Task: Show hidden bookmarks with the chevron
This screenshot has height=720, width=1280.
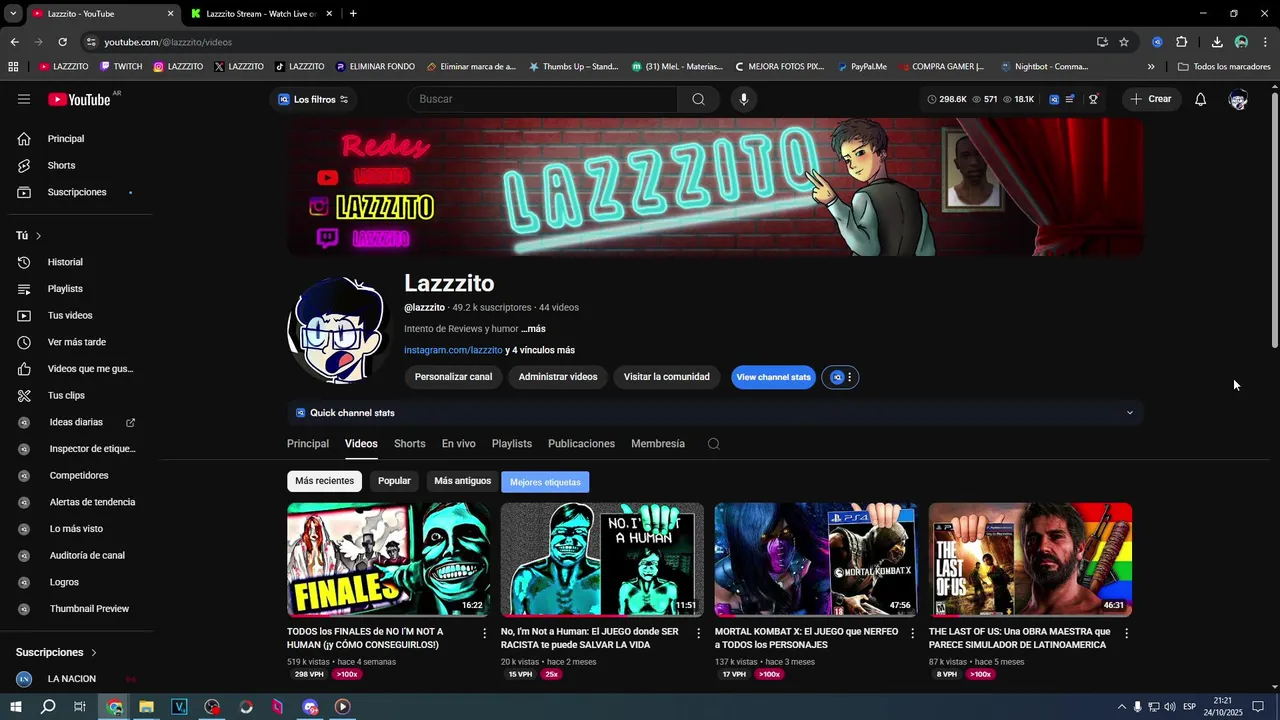Action: click(1150, 67)
